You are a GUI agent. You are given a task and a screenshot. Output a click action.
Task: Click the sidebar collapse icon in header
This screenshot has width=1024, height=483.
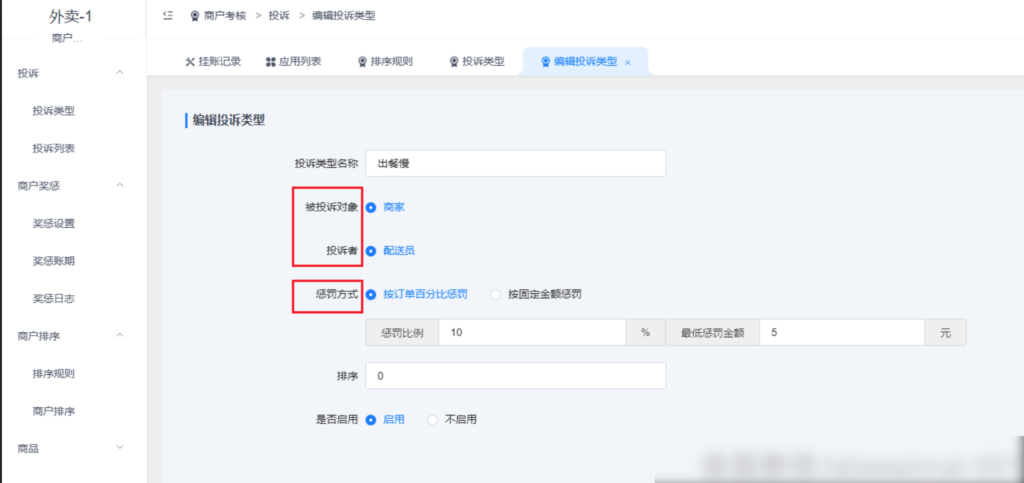coord(167,16)
